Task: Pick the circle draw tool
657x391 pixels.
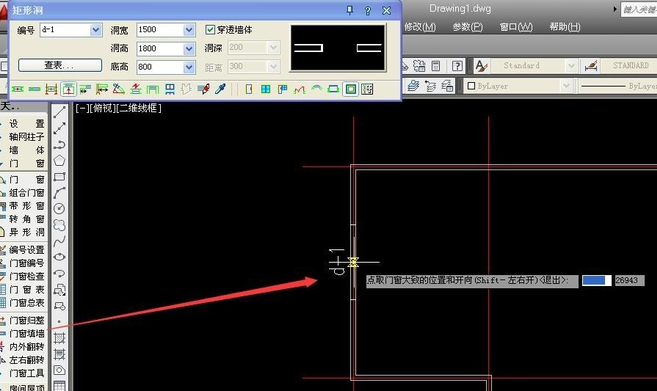Action: click(59, 208)
